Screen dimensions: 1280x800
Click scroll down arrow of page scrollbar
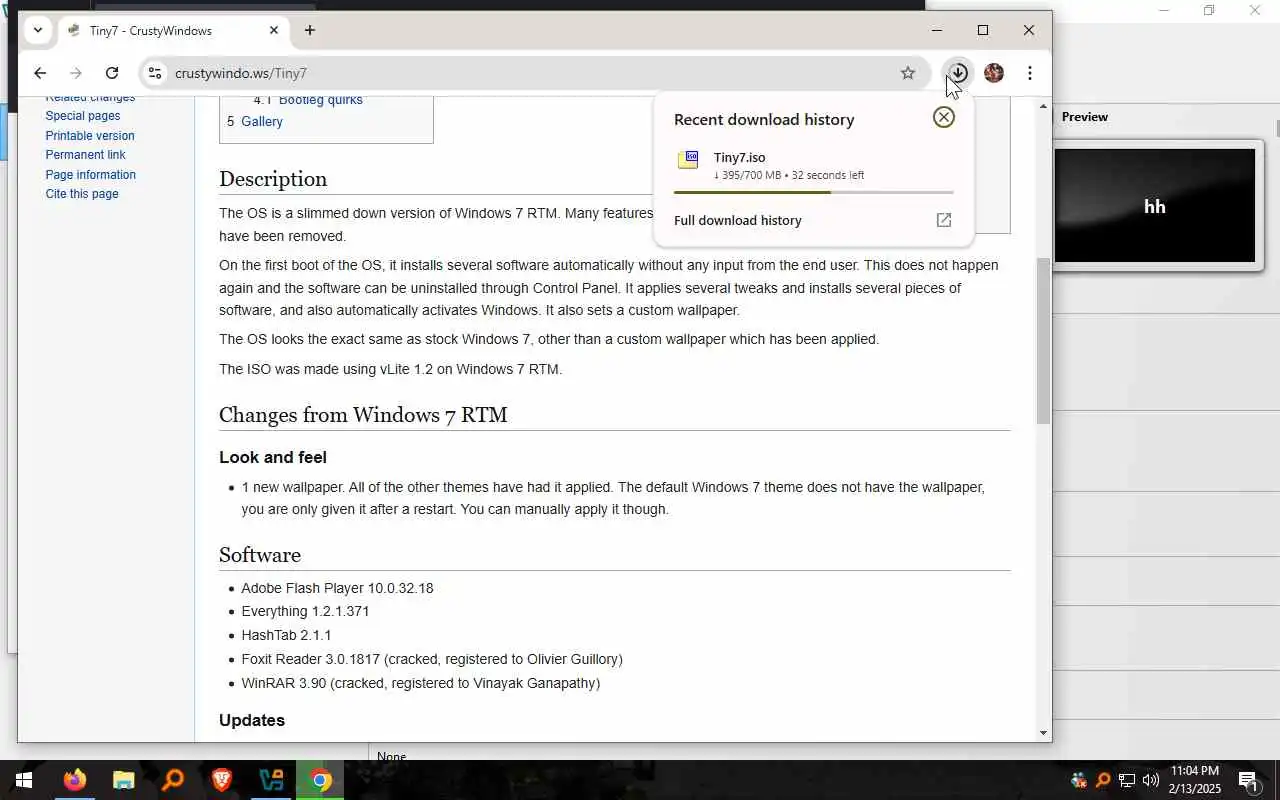1043,733
